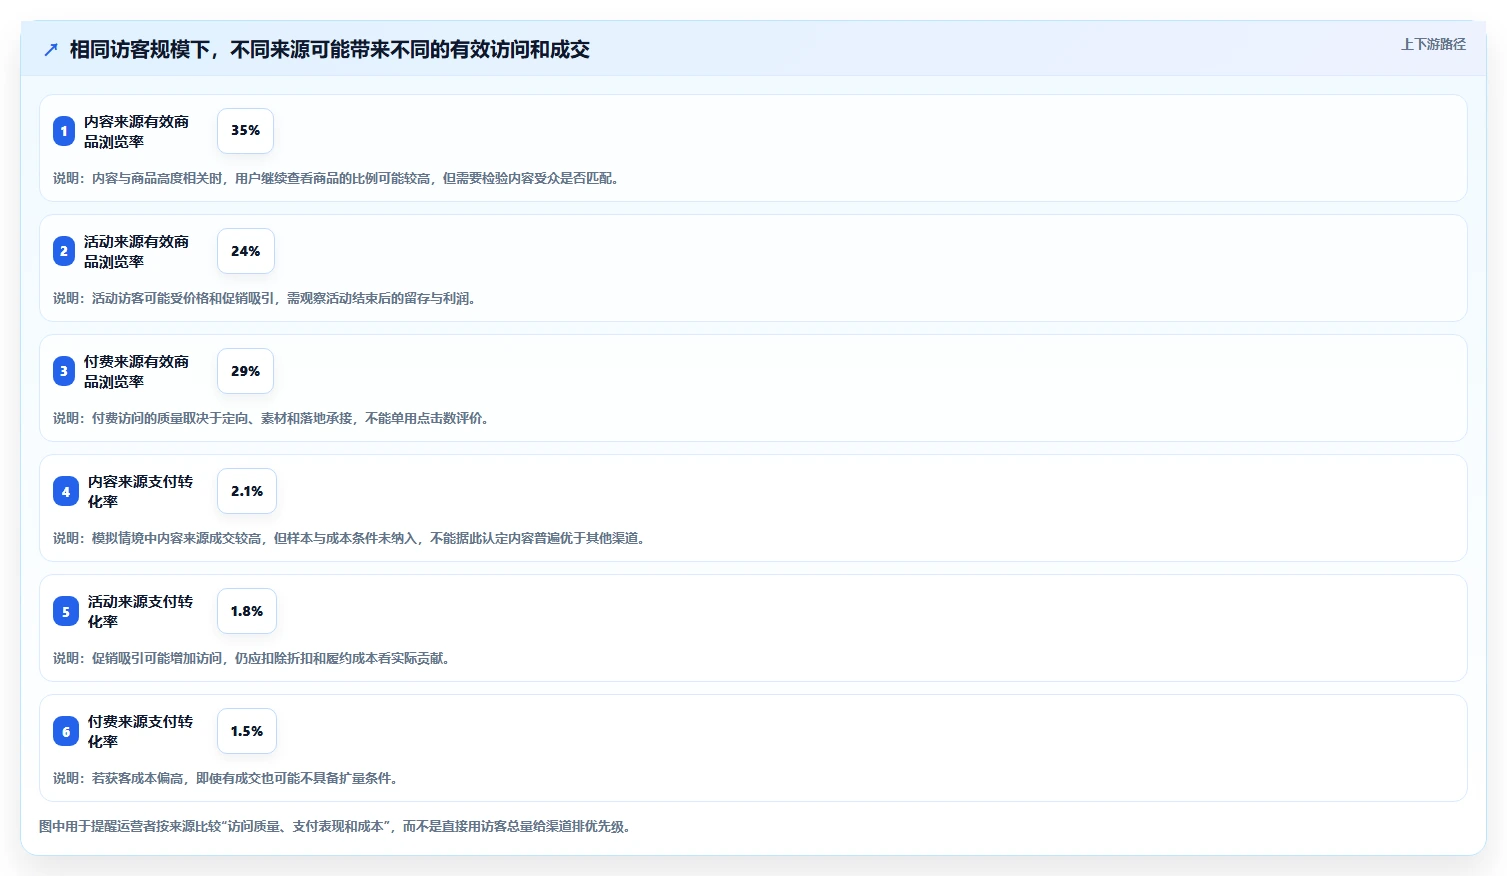This screenshot has height=876, width=1507.
Task: Click the note starting 说明：付费访问的质量取决于定向
Action: point(272,418)
